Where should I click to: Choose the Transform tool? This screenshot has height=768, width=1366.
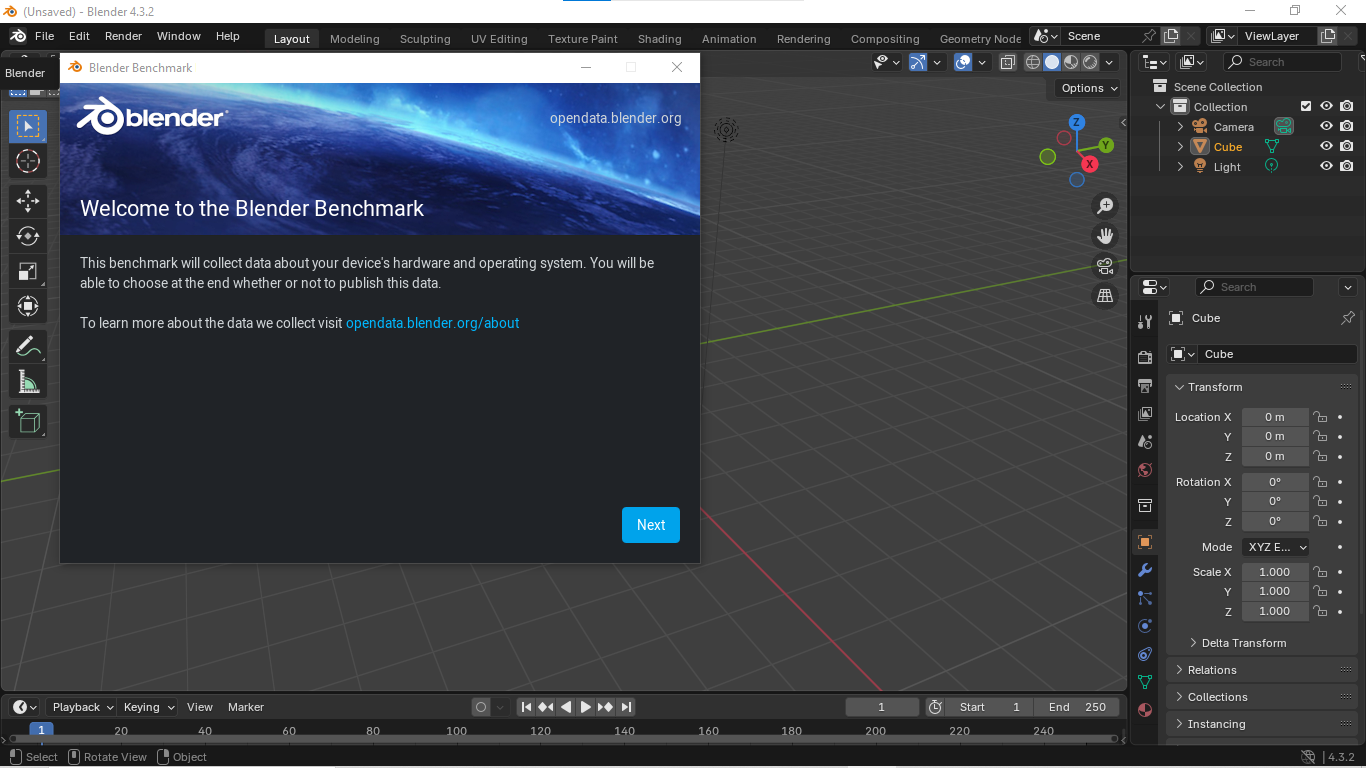(28, 306)
